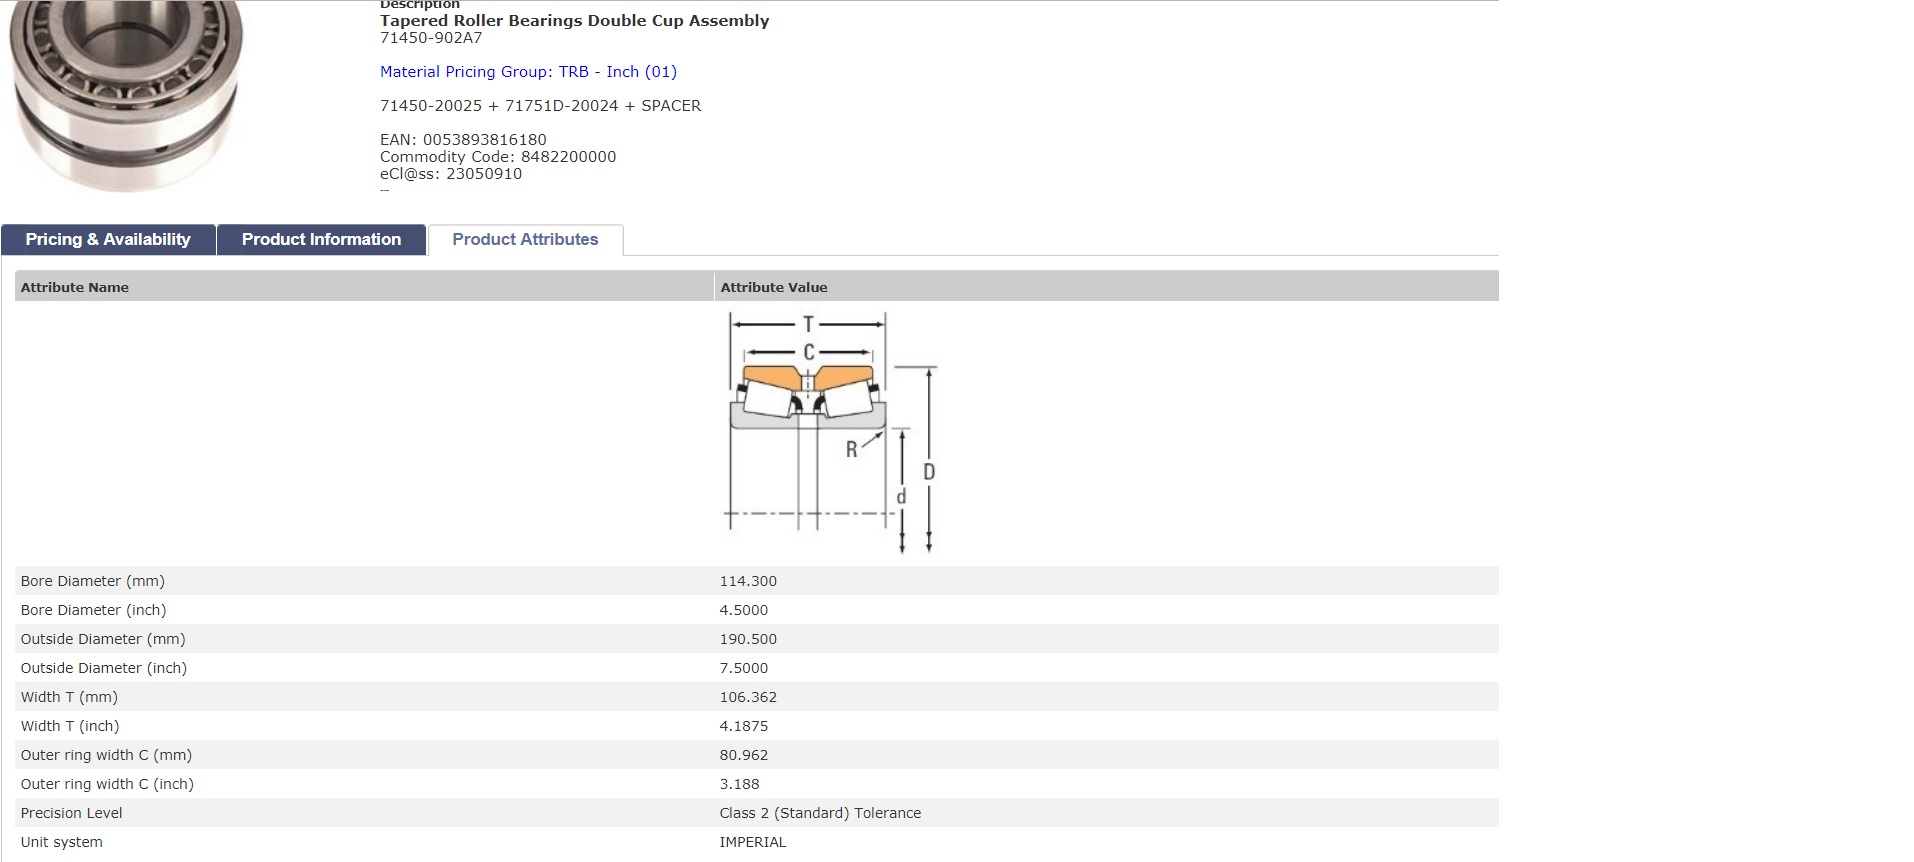Viewport: 1914px width, 862px height.
Task: Open the Pricing & Availability tab
Action: point(108,240)
